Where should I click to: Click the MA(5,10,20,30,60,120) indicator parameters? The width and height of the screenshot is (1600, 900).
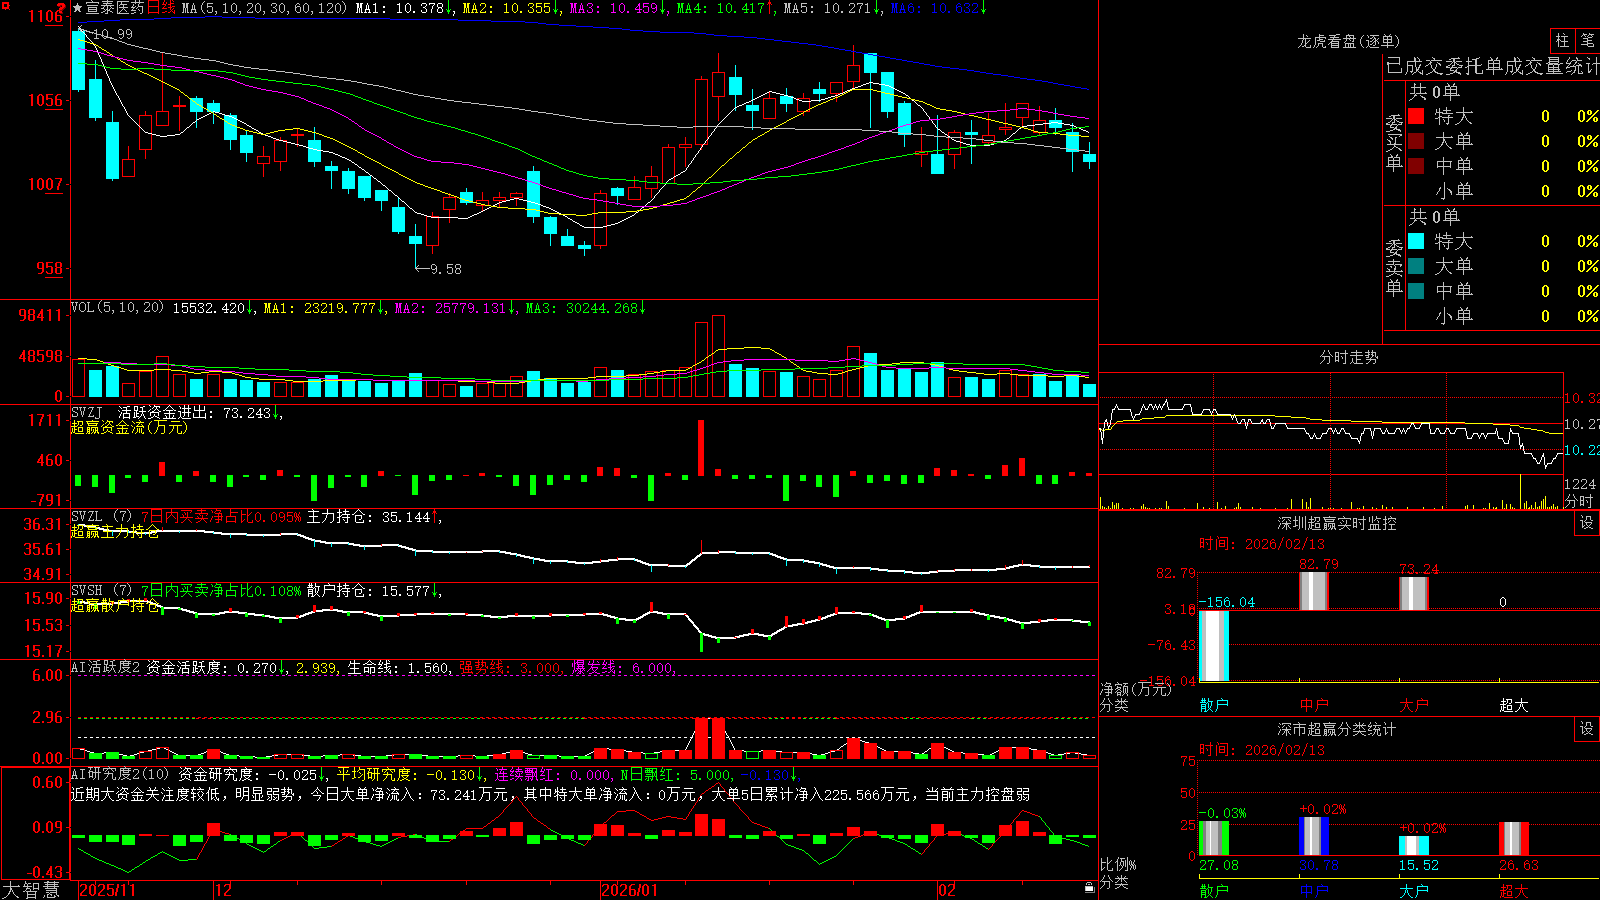(264, 8)
